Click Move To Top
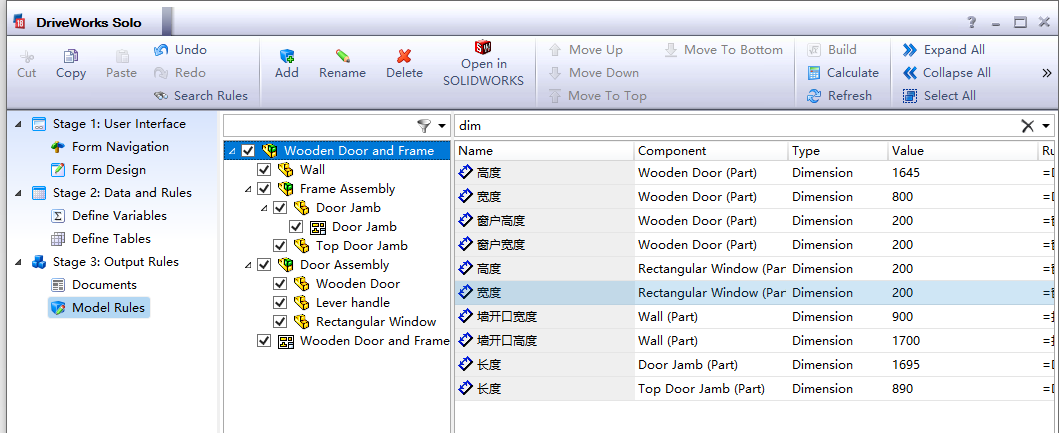Image resolution: width=1059 pixels, height=433 pixels. 597,96
